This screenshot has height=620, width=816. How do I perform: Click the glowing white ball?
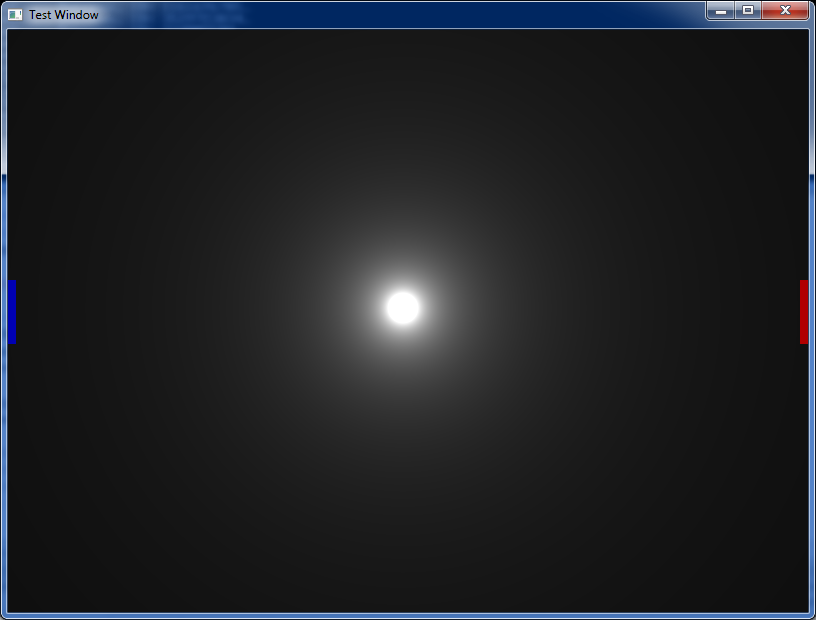coord(403,308)
